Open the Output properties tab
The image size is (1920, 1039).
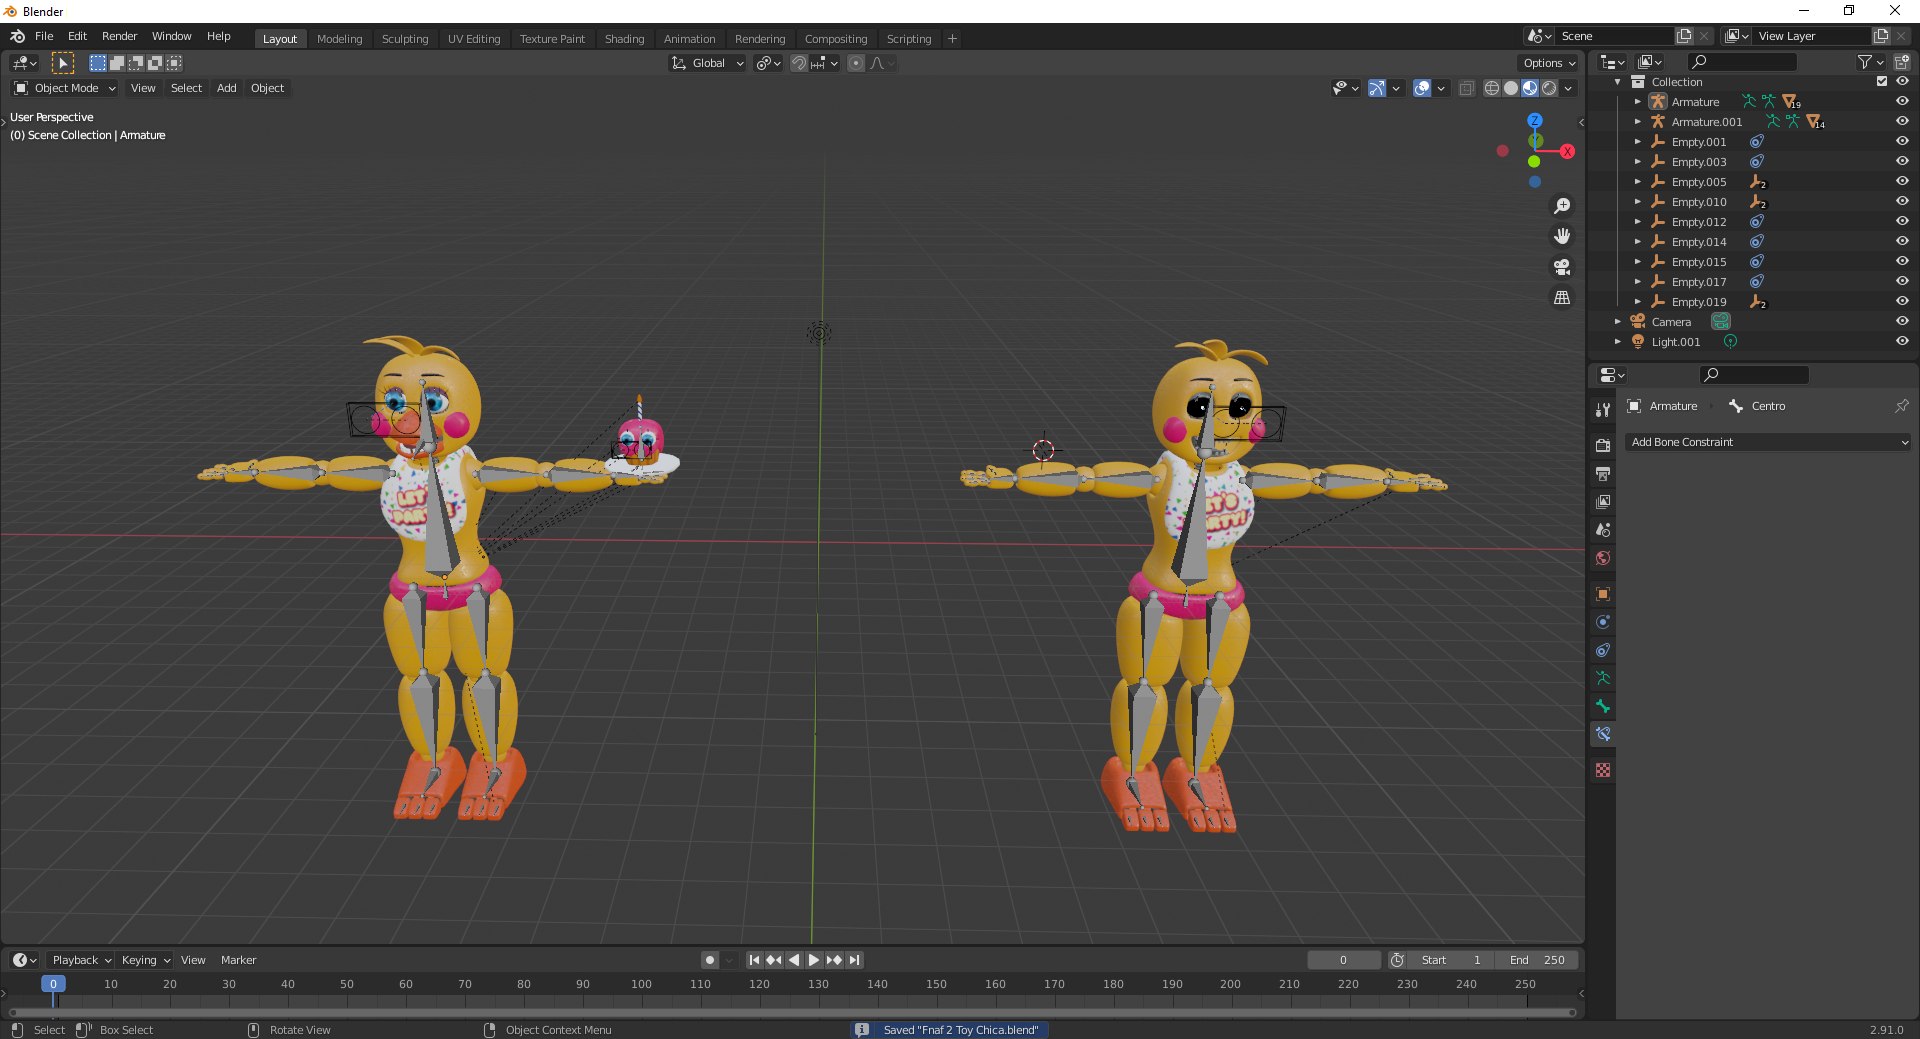[x=1603, y=473]
